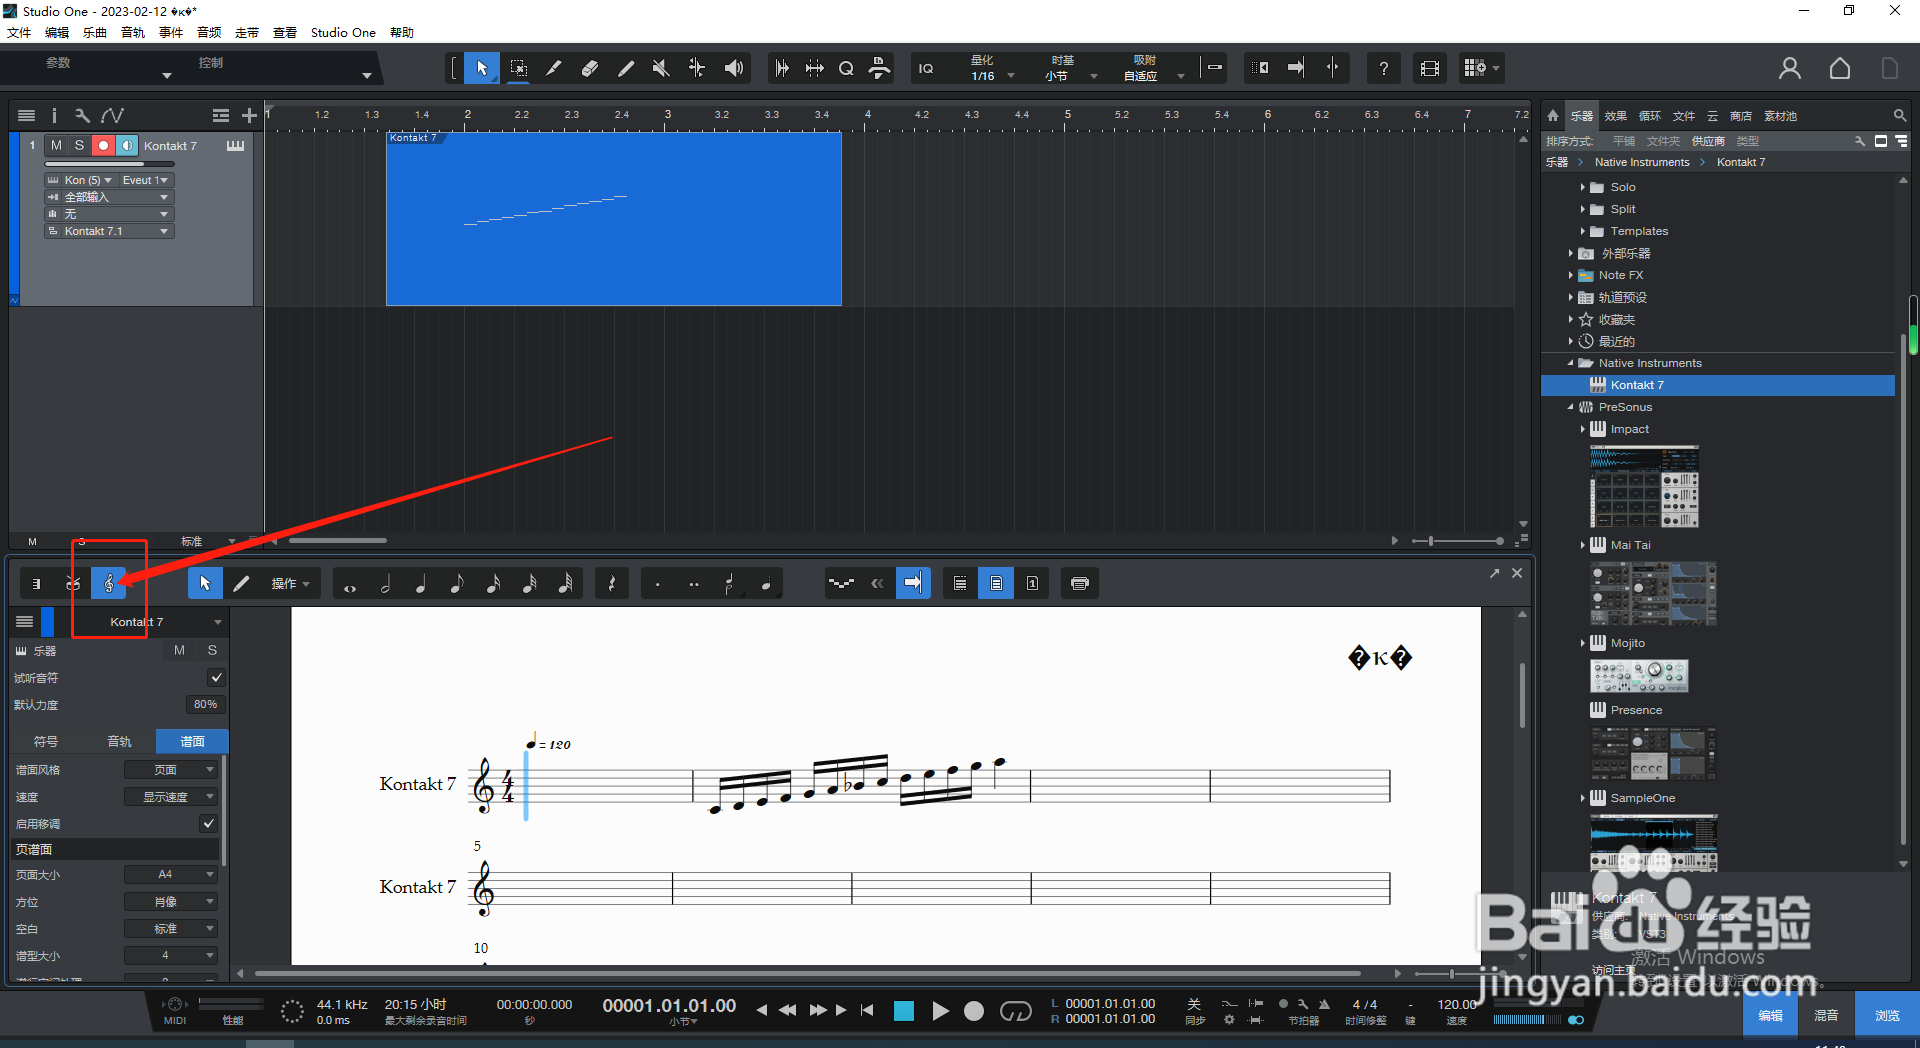Click the Mai Tai instrument thumbnail
Image resolution: width=1920 pixels, height=1048 pixels.
point(1653,593)
